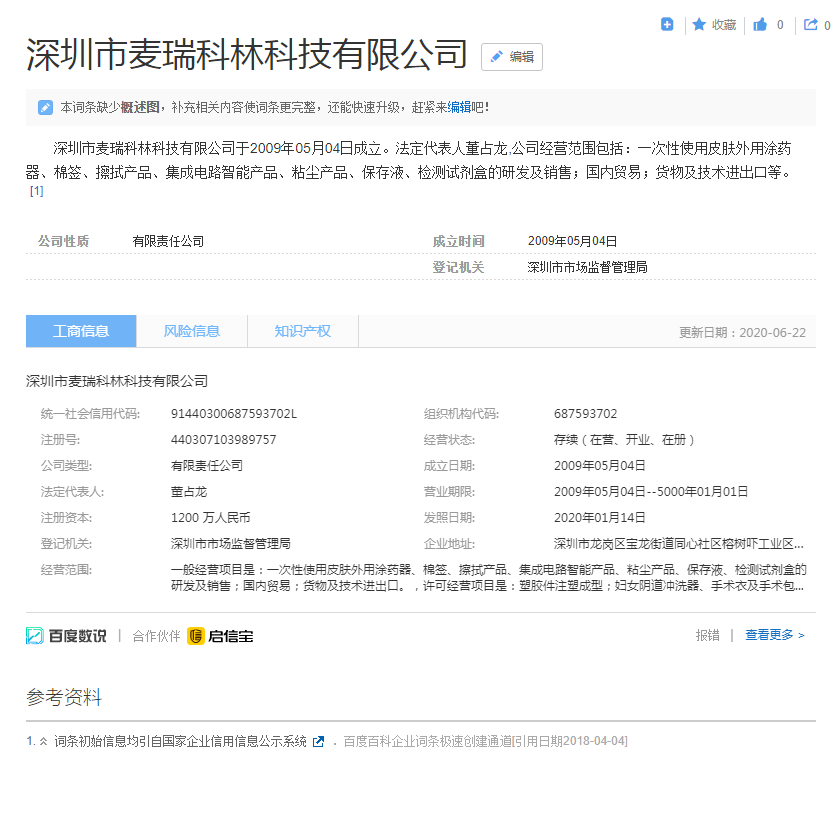Click the 百度数识 logo
The width and height of the screenshot is (838, 830).
66,636
